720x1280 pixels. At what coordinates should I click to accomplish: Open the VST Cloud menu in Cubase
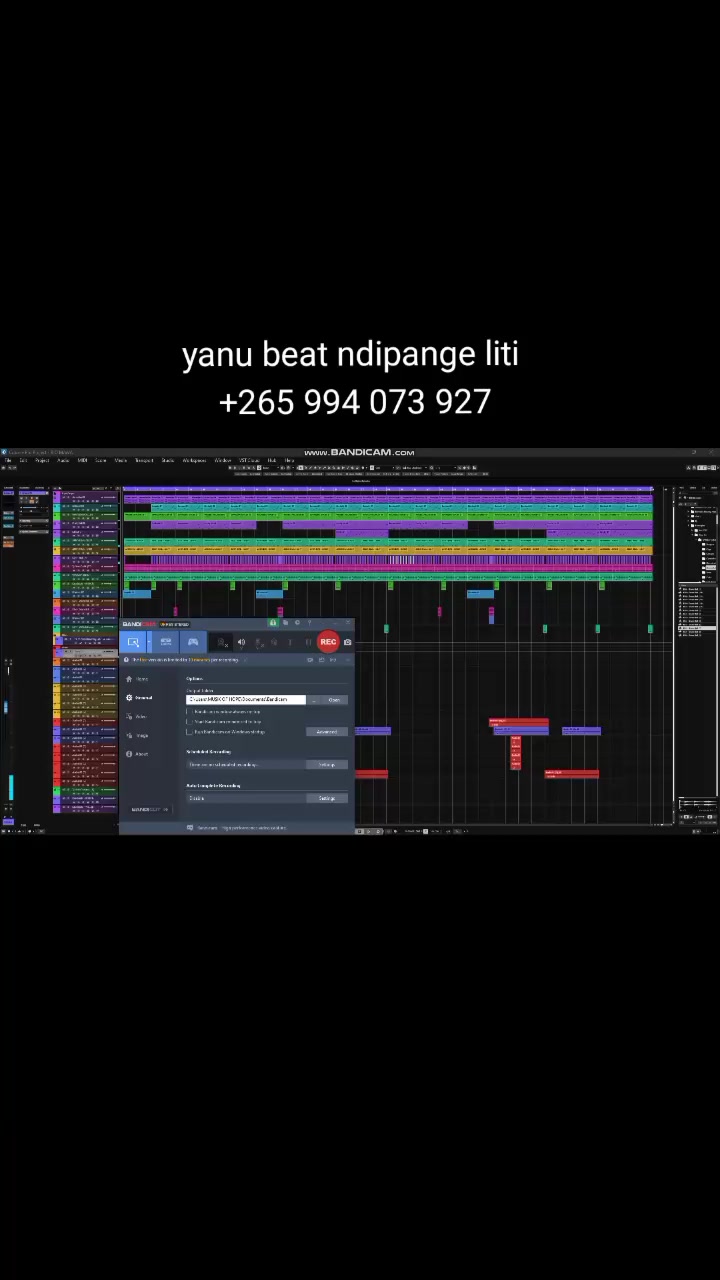[249, 460]
